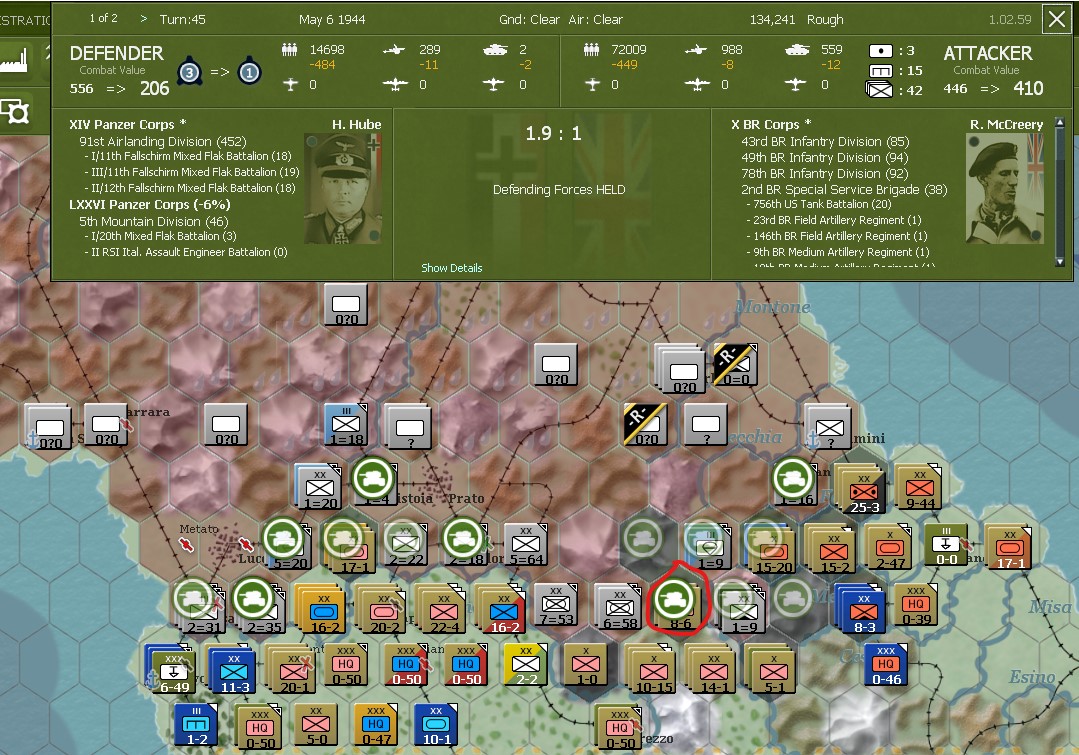Select the blue 8-3 infantry counter

point(863,610)
